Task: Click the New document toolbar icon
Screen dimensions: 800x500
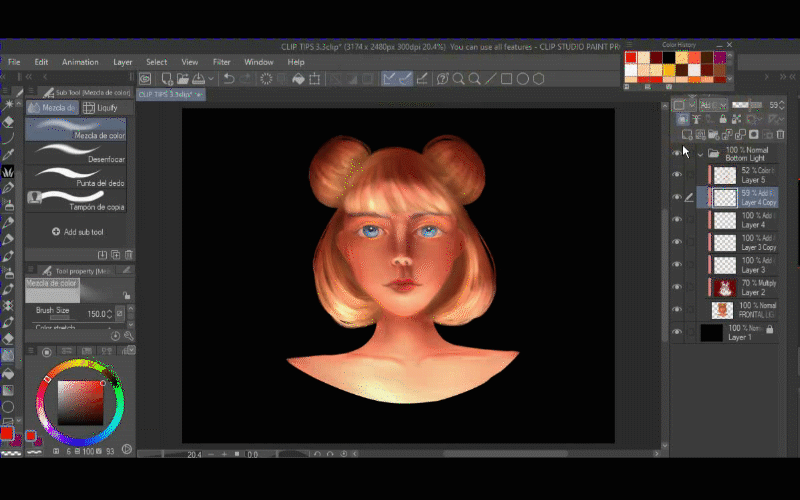Action: pos(166,79)
